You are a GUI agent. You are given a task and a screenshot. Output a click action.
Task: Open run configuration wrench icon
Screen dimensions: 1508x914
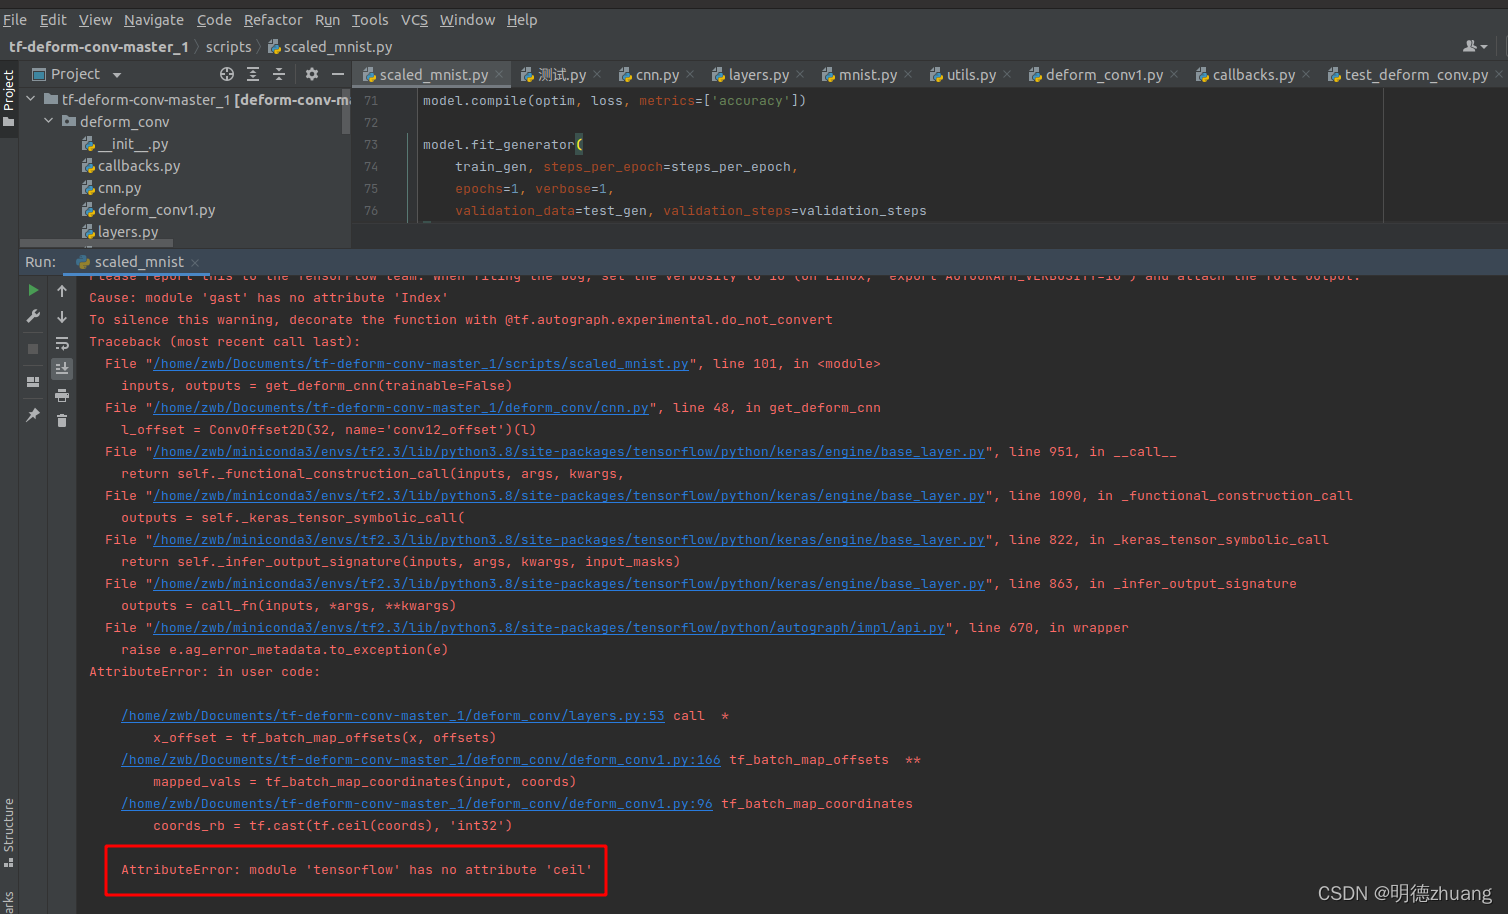33,316
